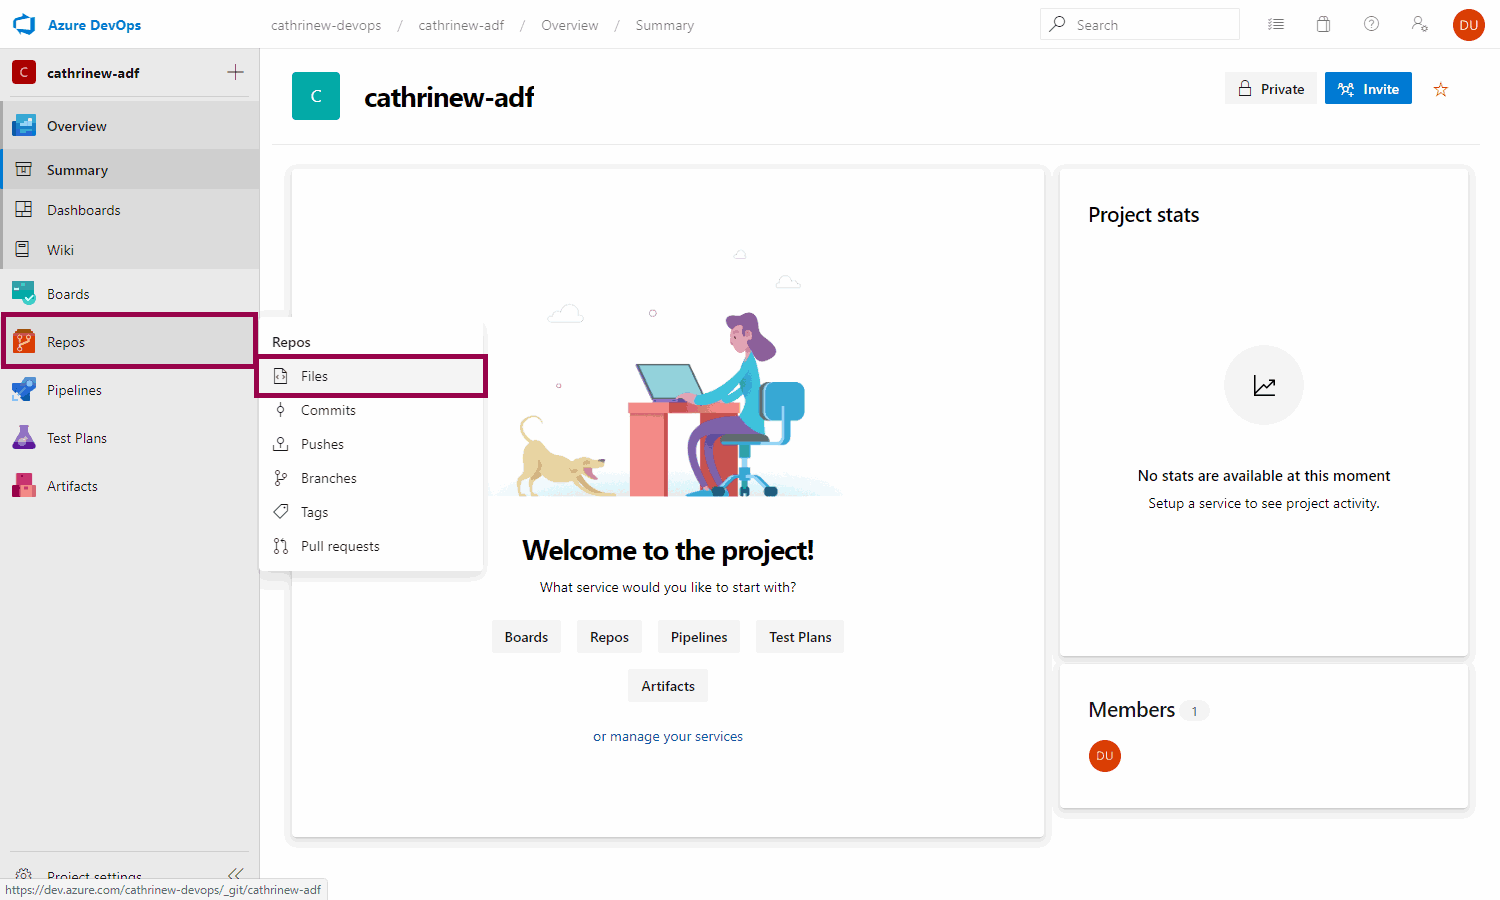Click the Azure DevOps logo icon

point(24,25)
